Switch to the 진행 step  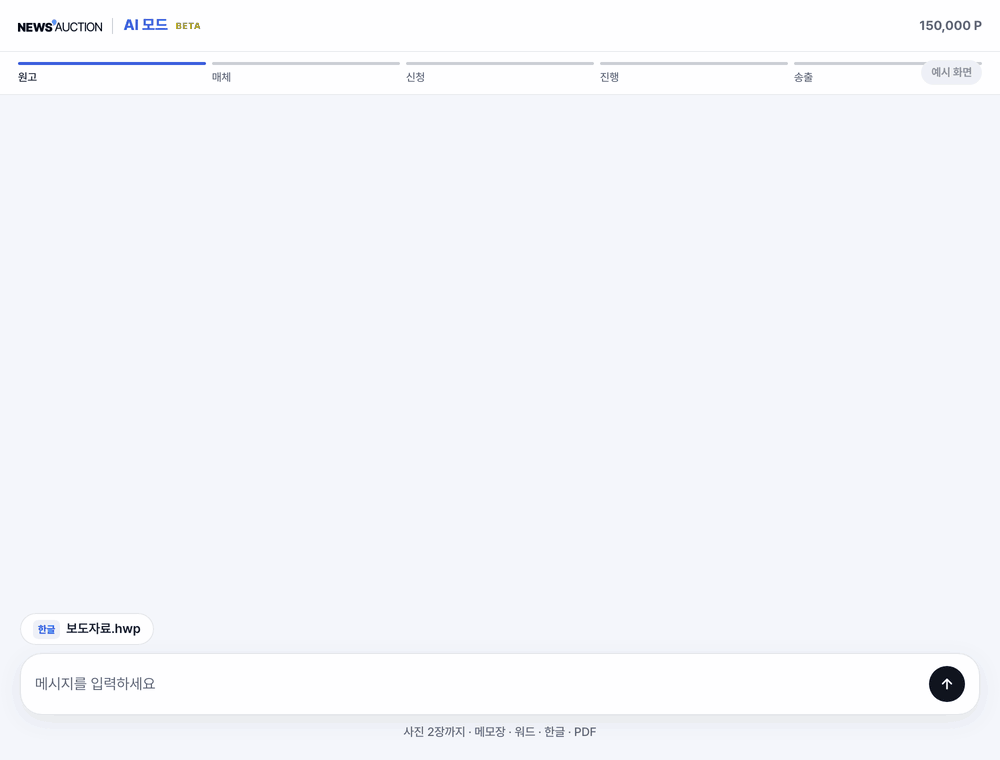[x=609, y=77]
